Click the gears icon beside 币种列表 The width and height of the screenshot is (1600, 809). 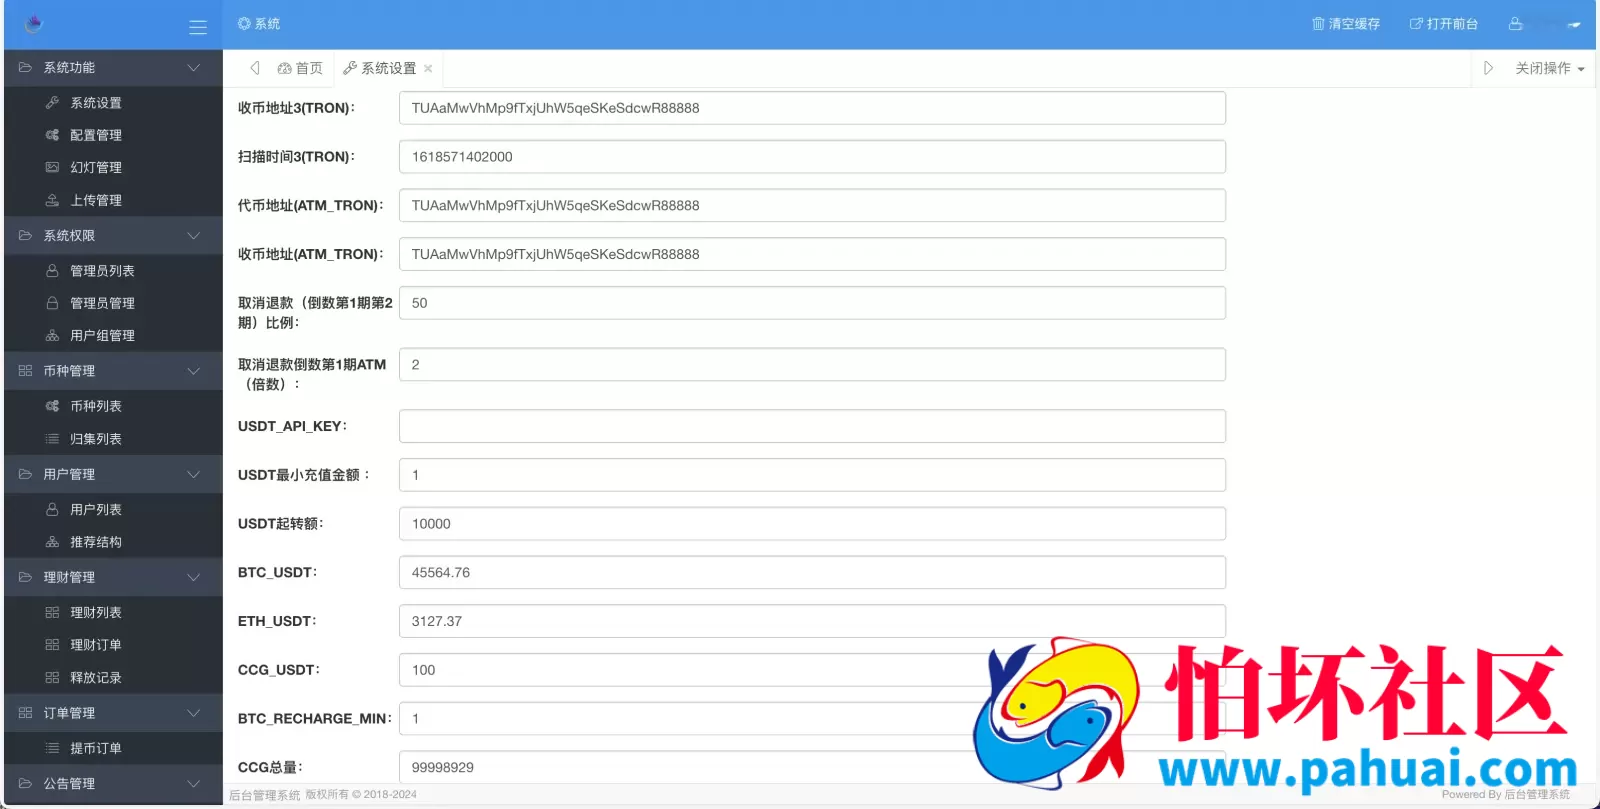coord(52,406)
